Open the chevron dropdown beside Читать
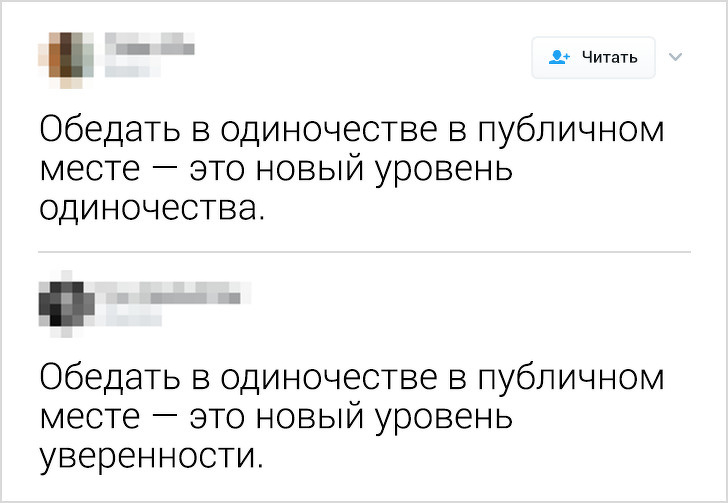Screen dimensions: 728x503 coord(674,56)
